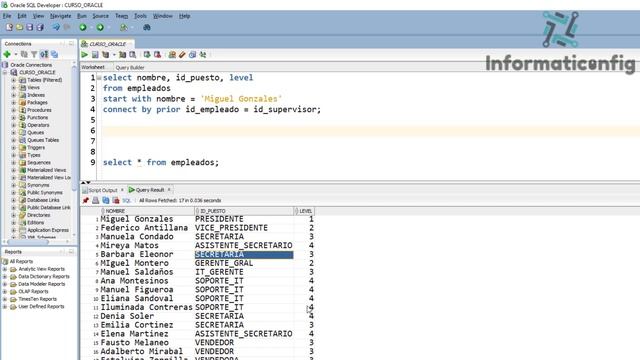Screen dimensions: 640x360
Task: Click the Save icon in main toolbar
Action: (x=29, y=27)
